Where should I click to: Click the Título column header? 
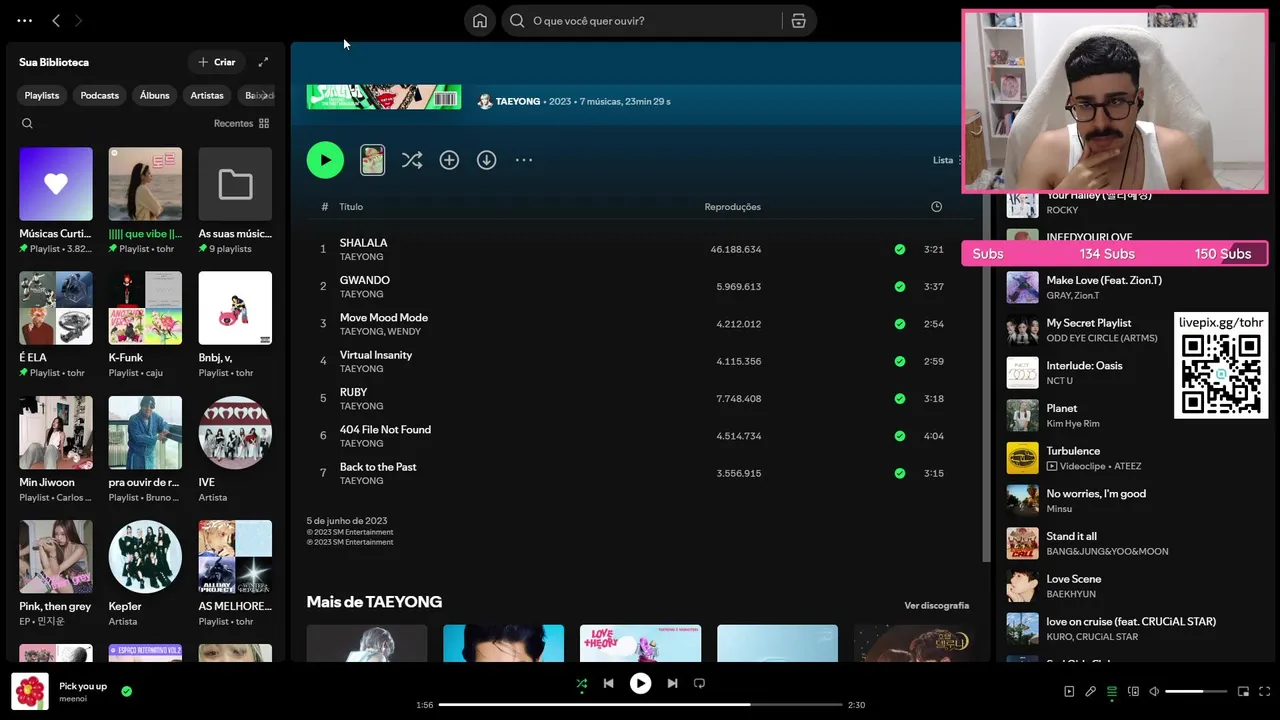351,207
